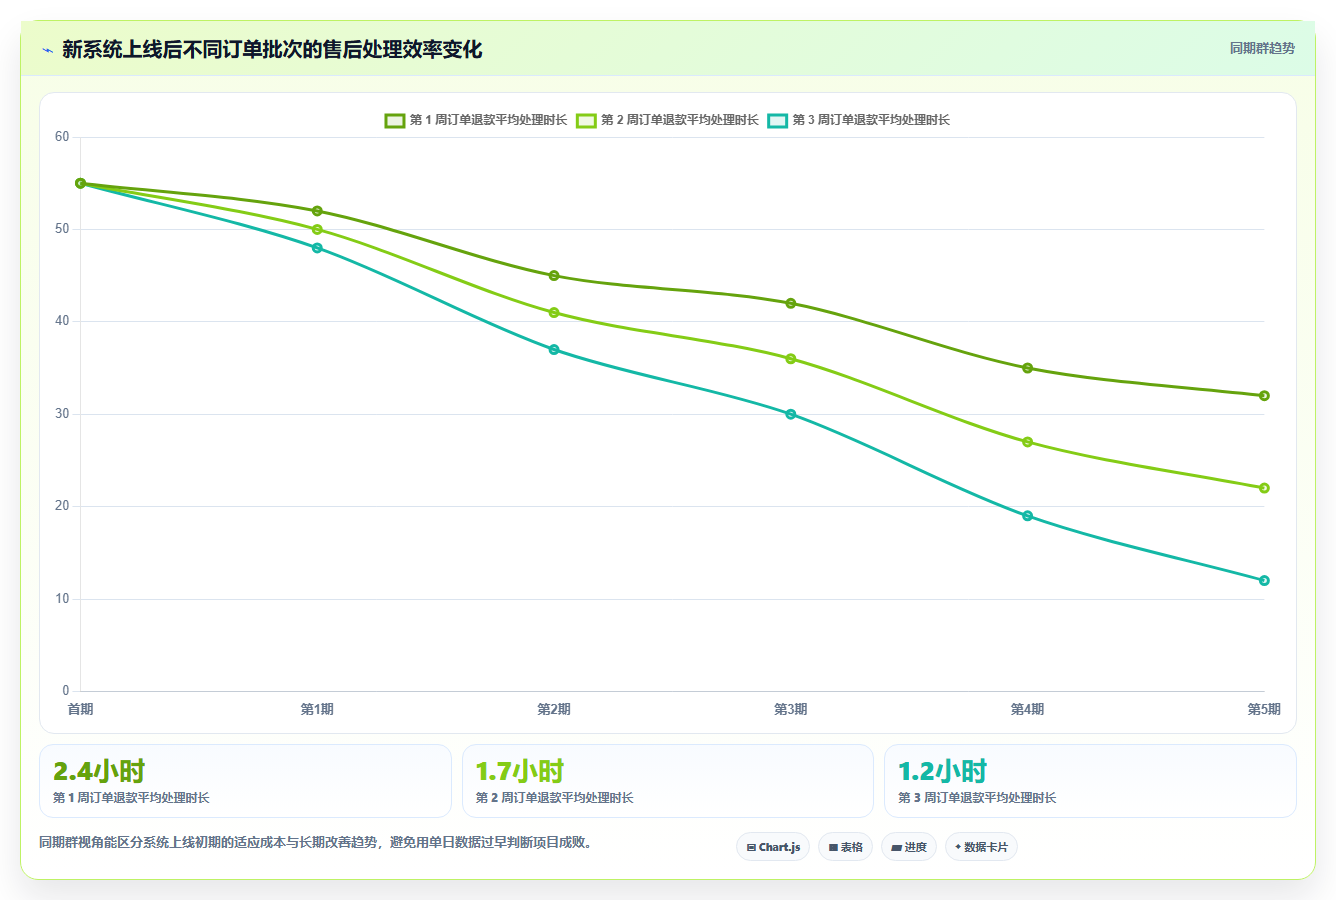Click the teal week-3 point at 第2期
This screenshot has width=1336, height=900.
[x=554, y=349]
